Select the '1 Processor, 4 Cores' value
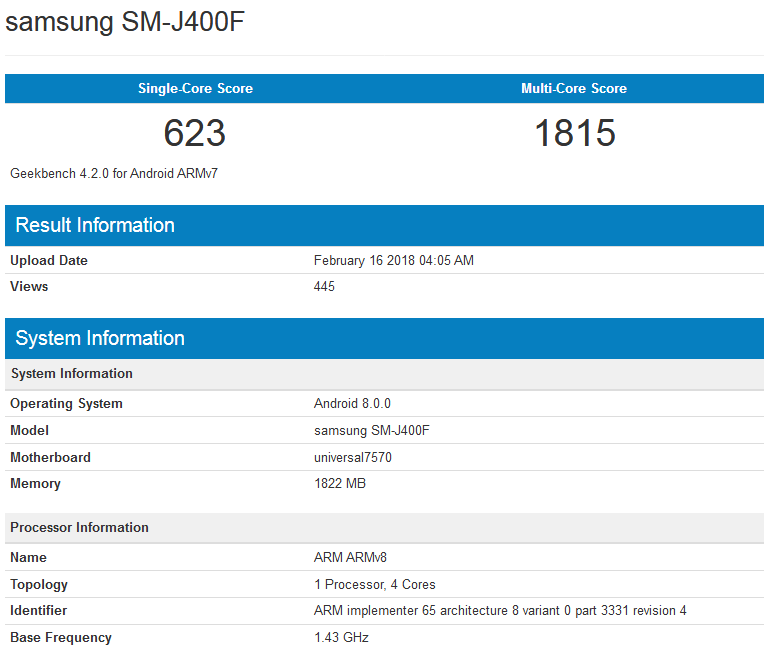This screenshot has height=649, width=767. (x=375, y=584)
